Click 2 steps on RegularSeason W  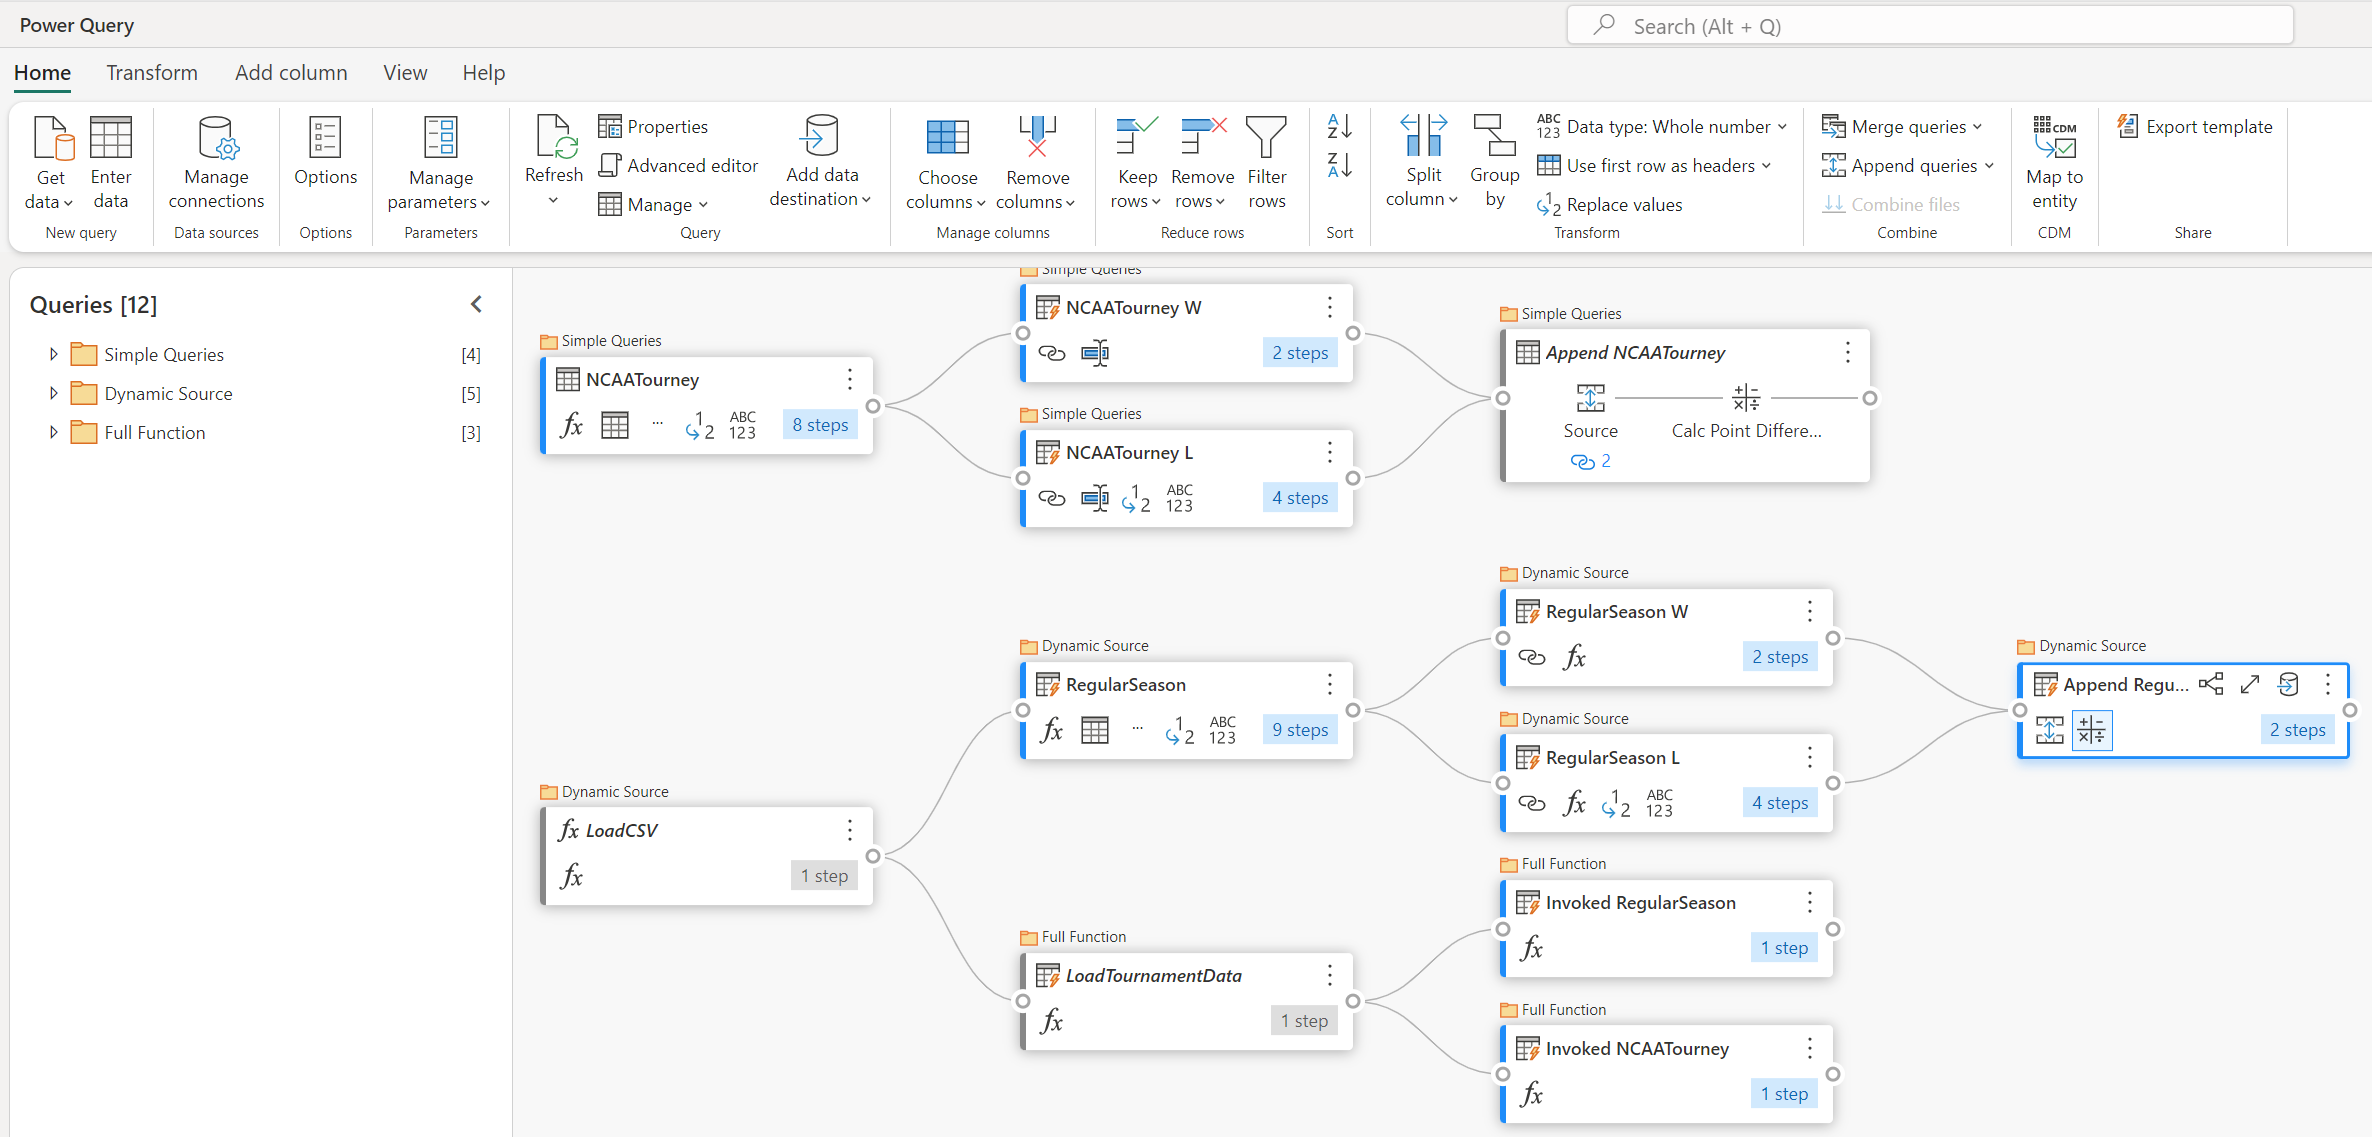(x=1780, y=656)
